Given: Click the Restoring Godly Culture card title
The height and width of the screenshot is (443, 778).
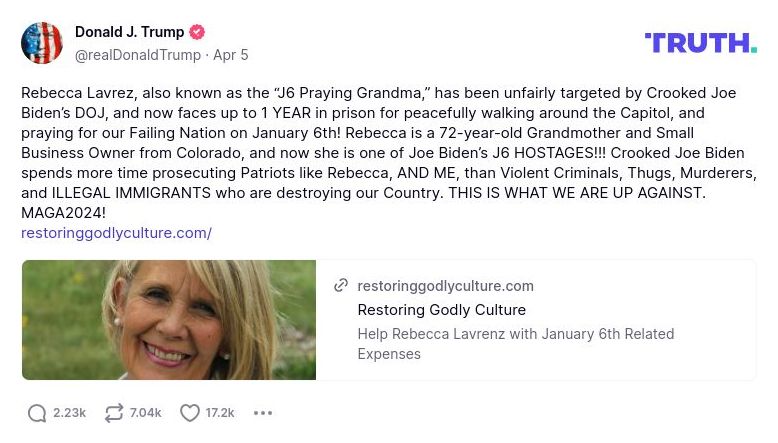Looking at the screenshot, I should click(x=441, y=310).
